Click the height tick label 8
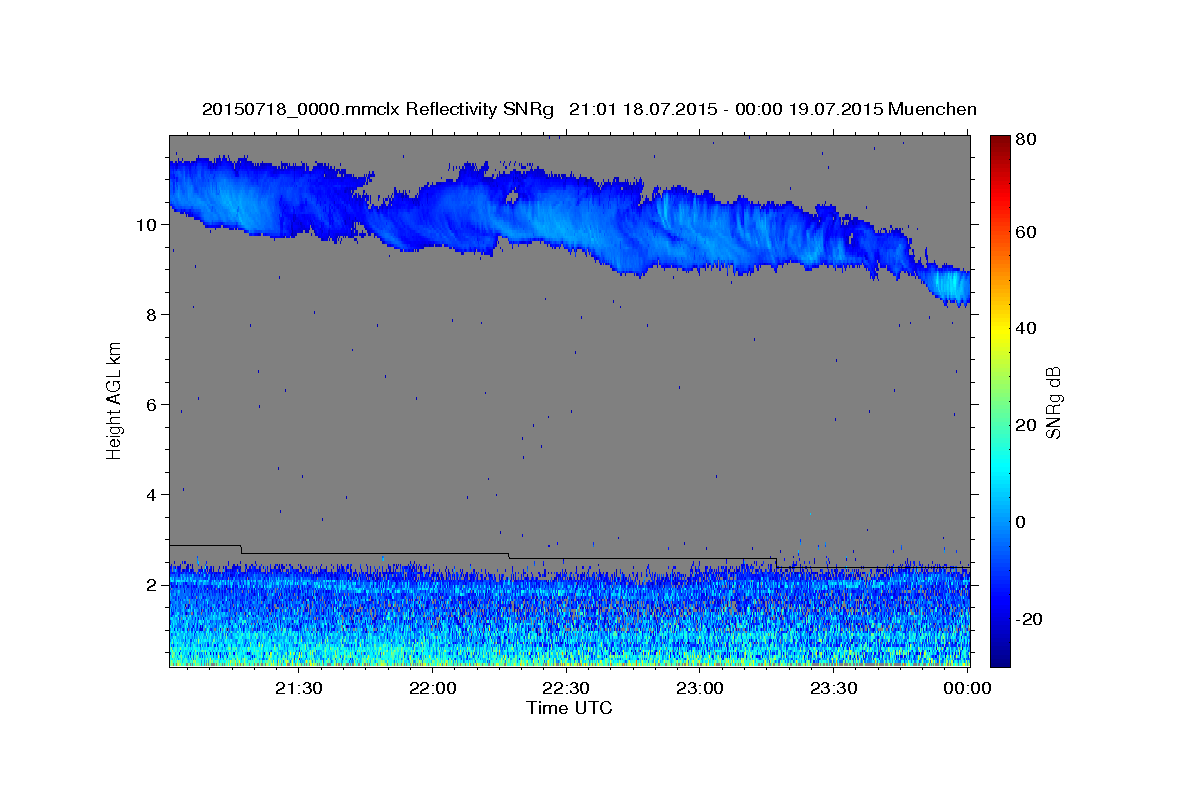 click(153, 315)
